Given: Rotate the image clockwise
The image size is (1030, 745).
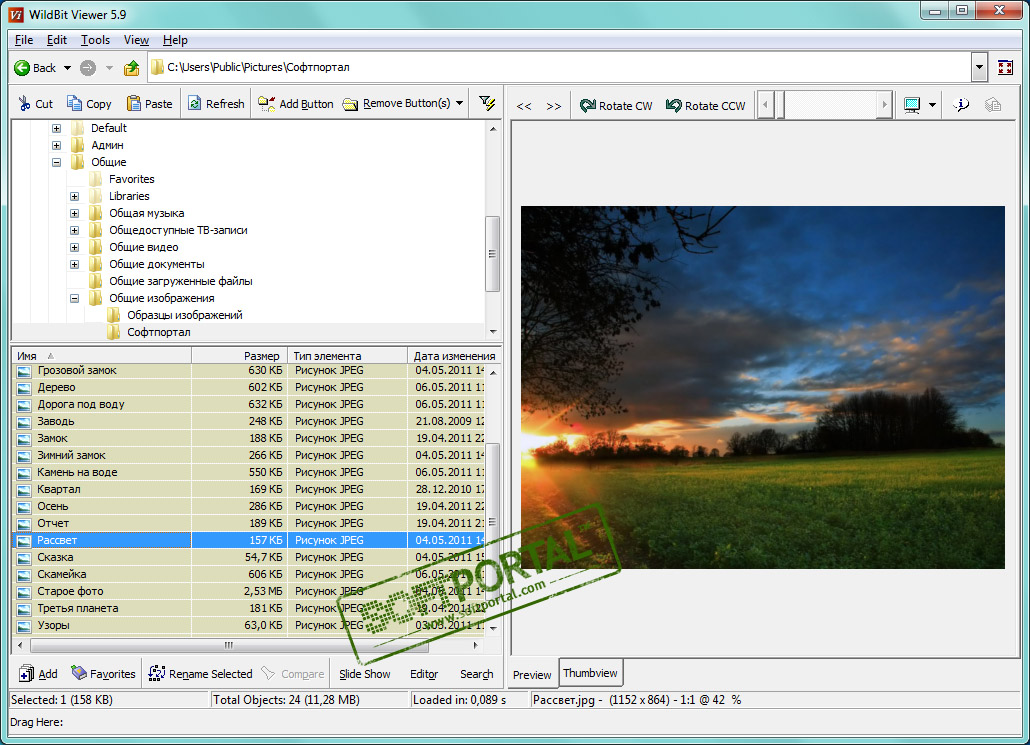Looking at the screenshot, I should tap(616, 106).
